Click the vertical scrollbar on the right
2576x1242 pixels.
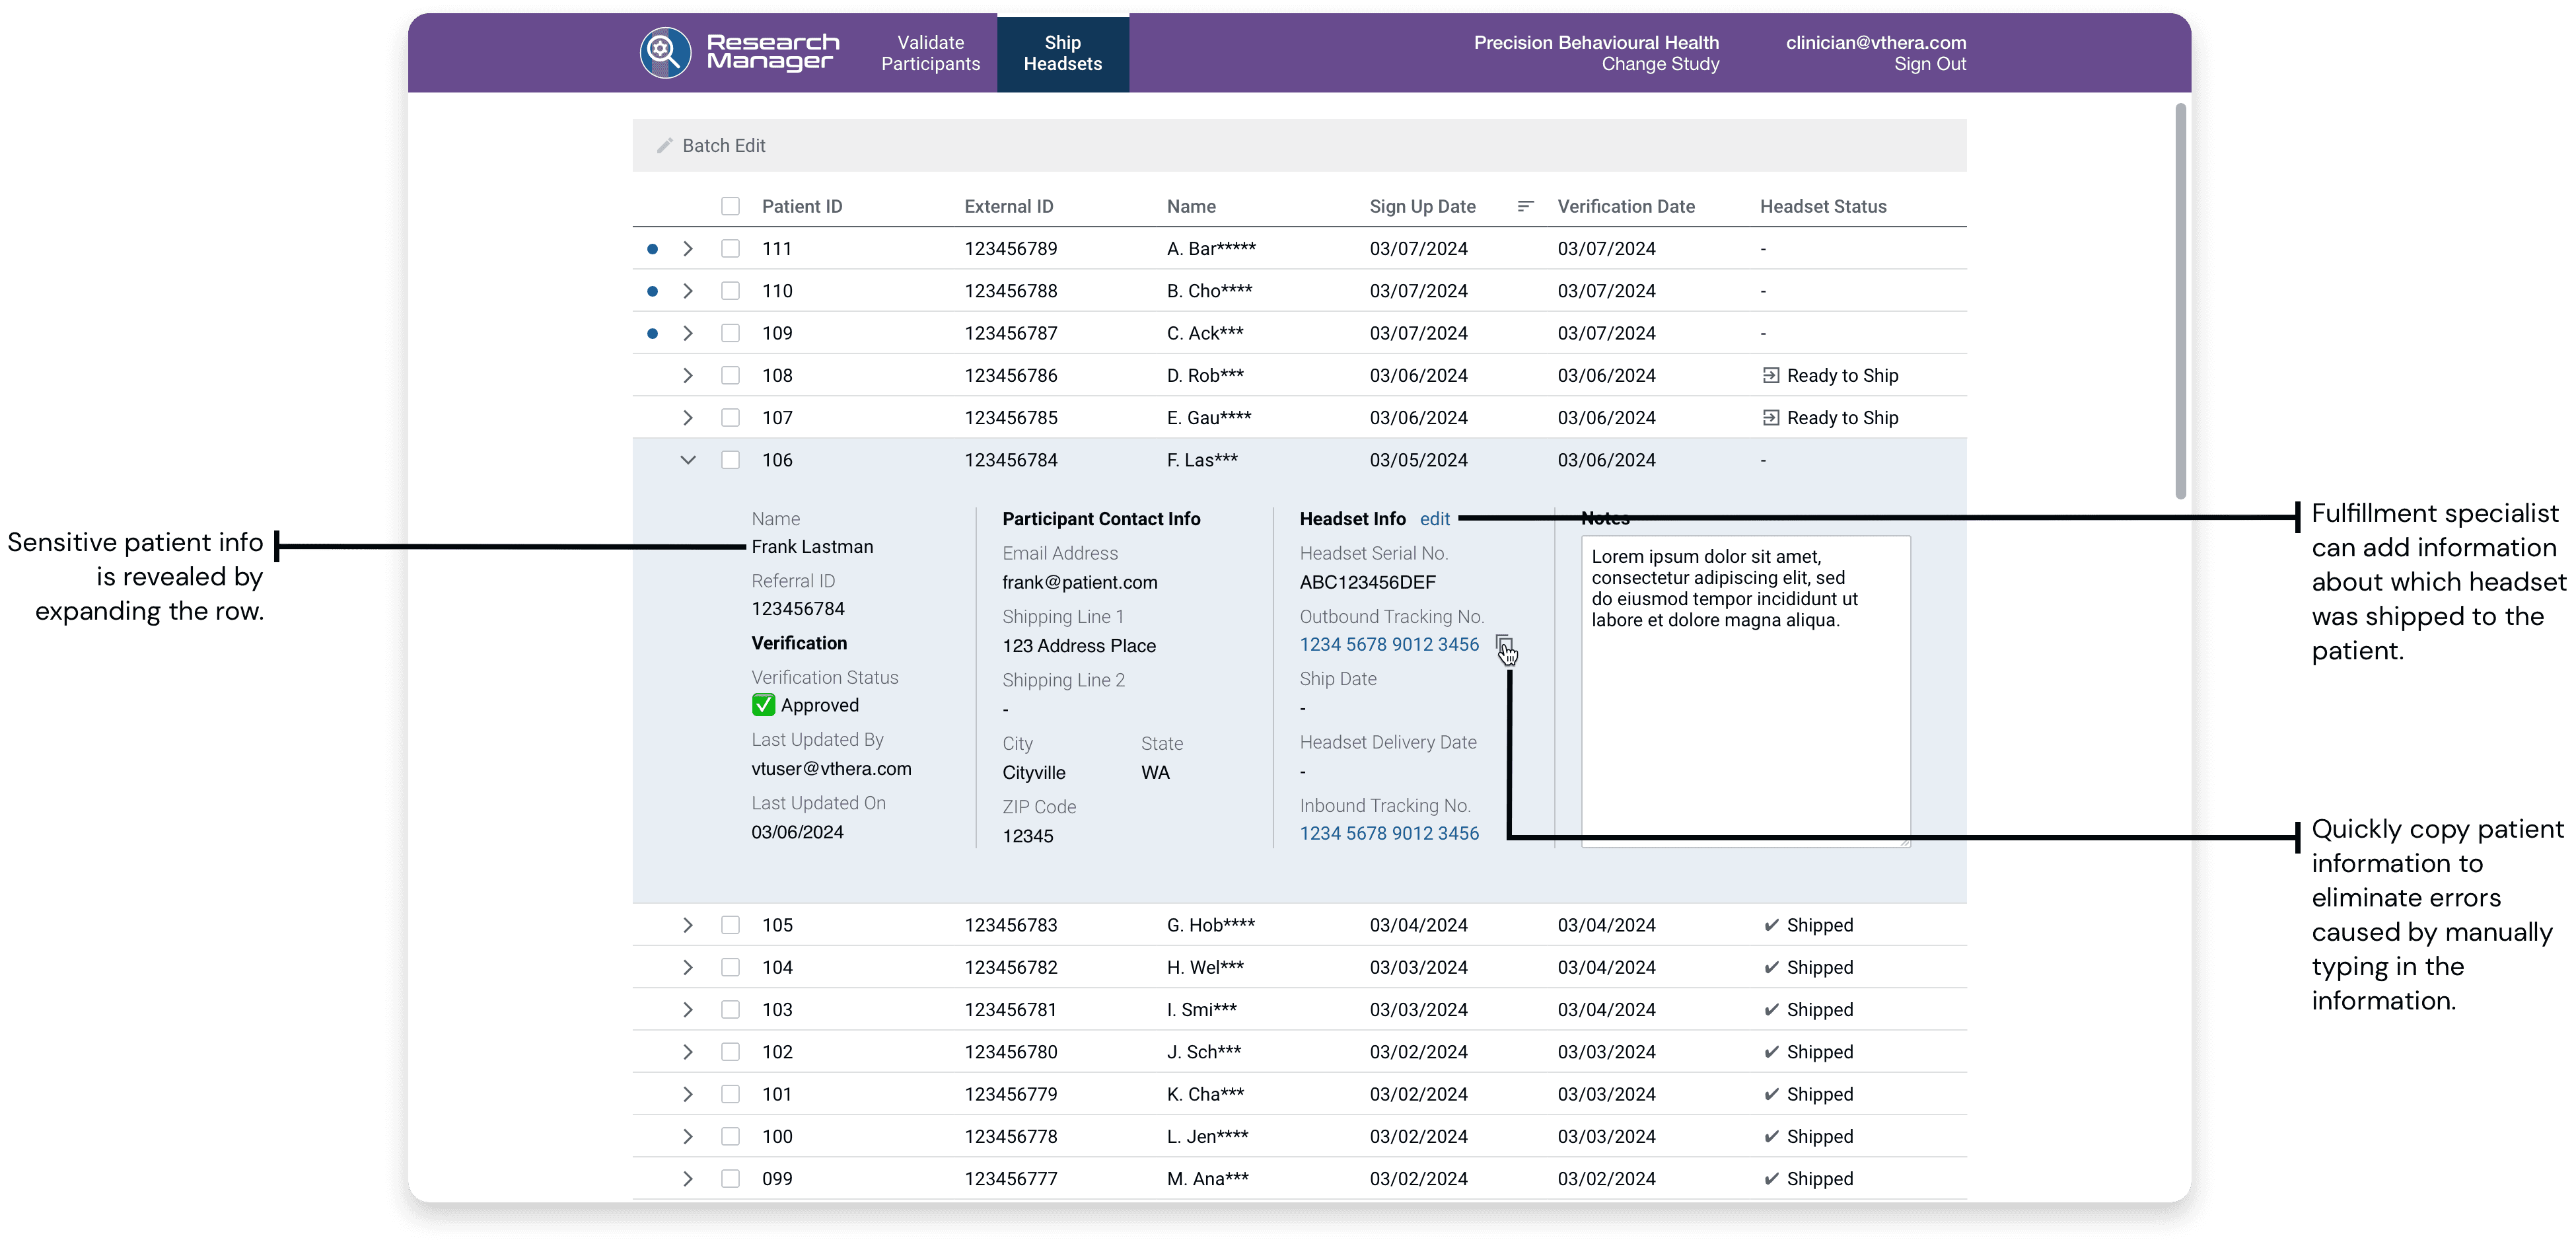2180,300
